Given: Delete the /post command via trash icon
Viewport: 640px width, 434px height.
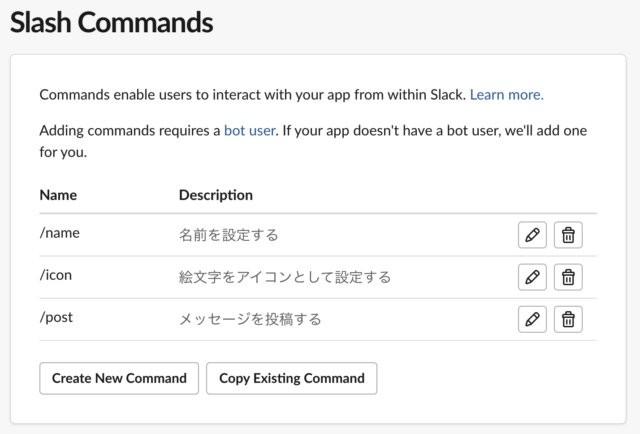Looking at the screenshot, I should coord(568,319).
